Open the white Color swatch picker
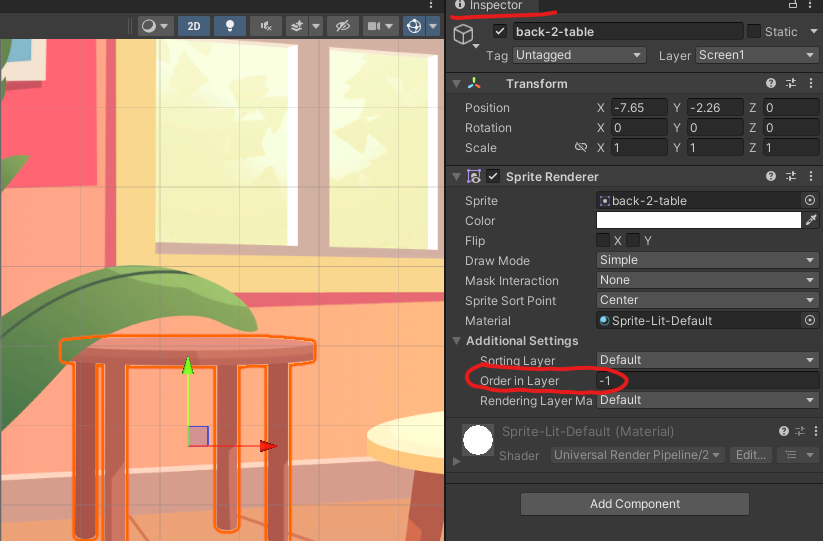 tap(699, 220)
